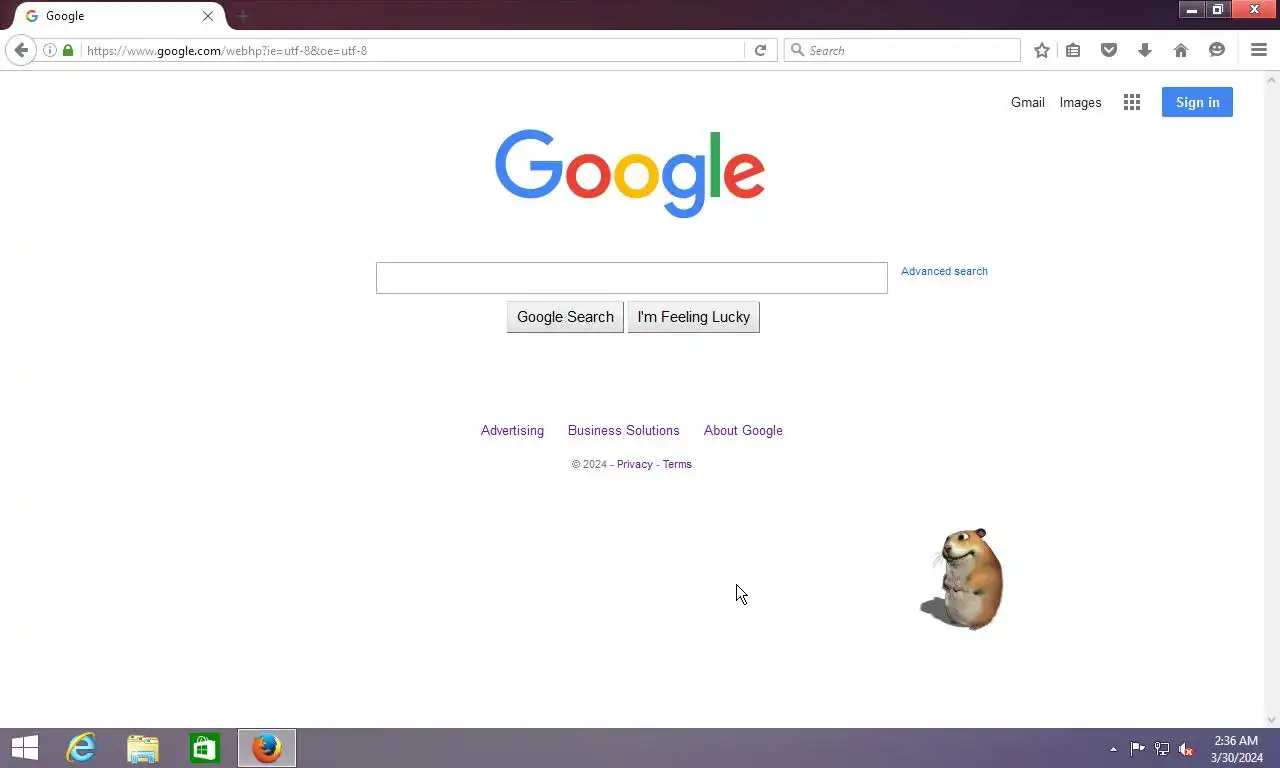1280x768 pixels.
Task: Click the Google search text box
Action: coord(632,278)
